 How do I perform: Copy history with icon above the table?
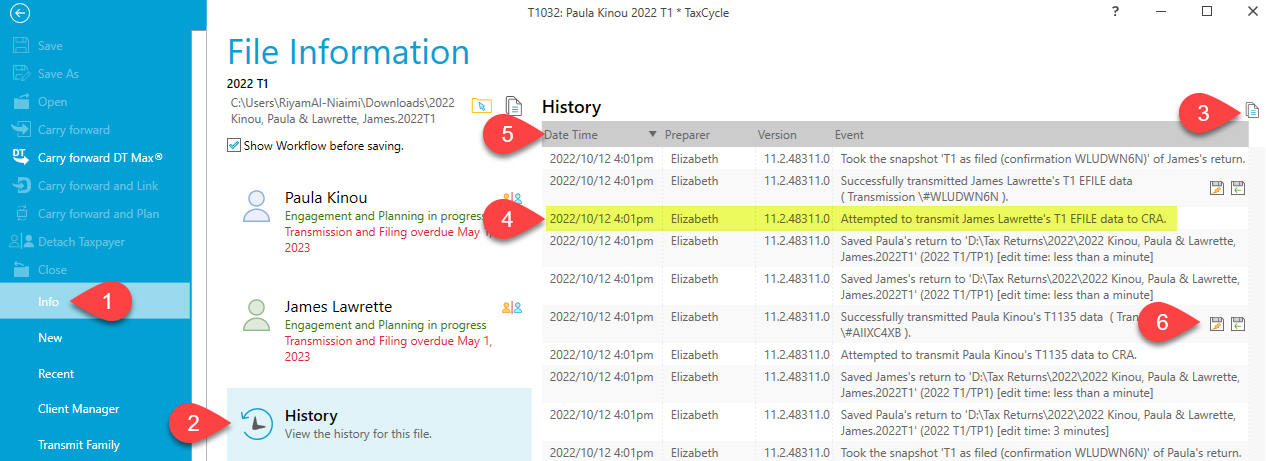1252,110
